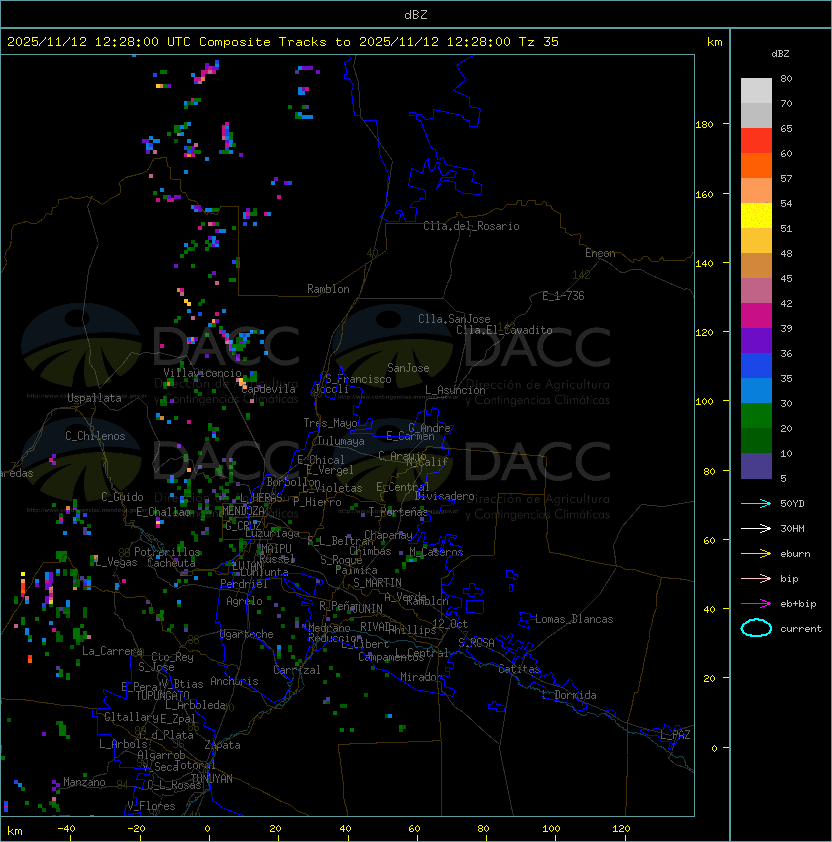832x842 pixels.
Task: Click the Capdevila map label
Action: pos(269,389)
